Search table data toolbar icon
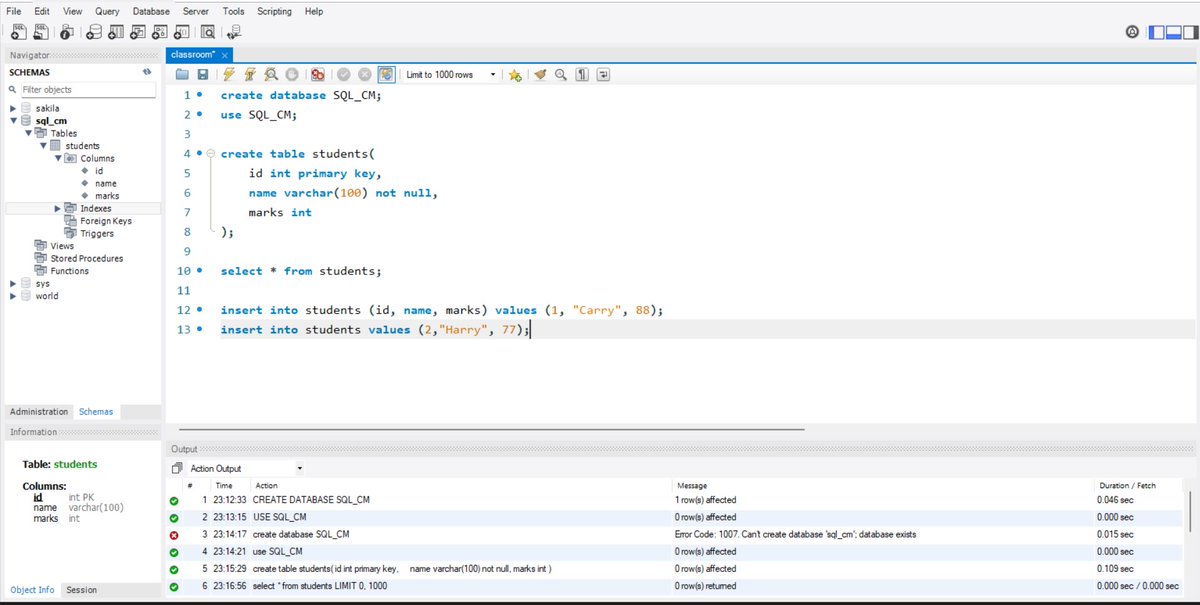Screen dimensions: 1200x605 tap(210, 33)
